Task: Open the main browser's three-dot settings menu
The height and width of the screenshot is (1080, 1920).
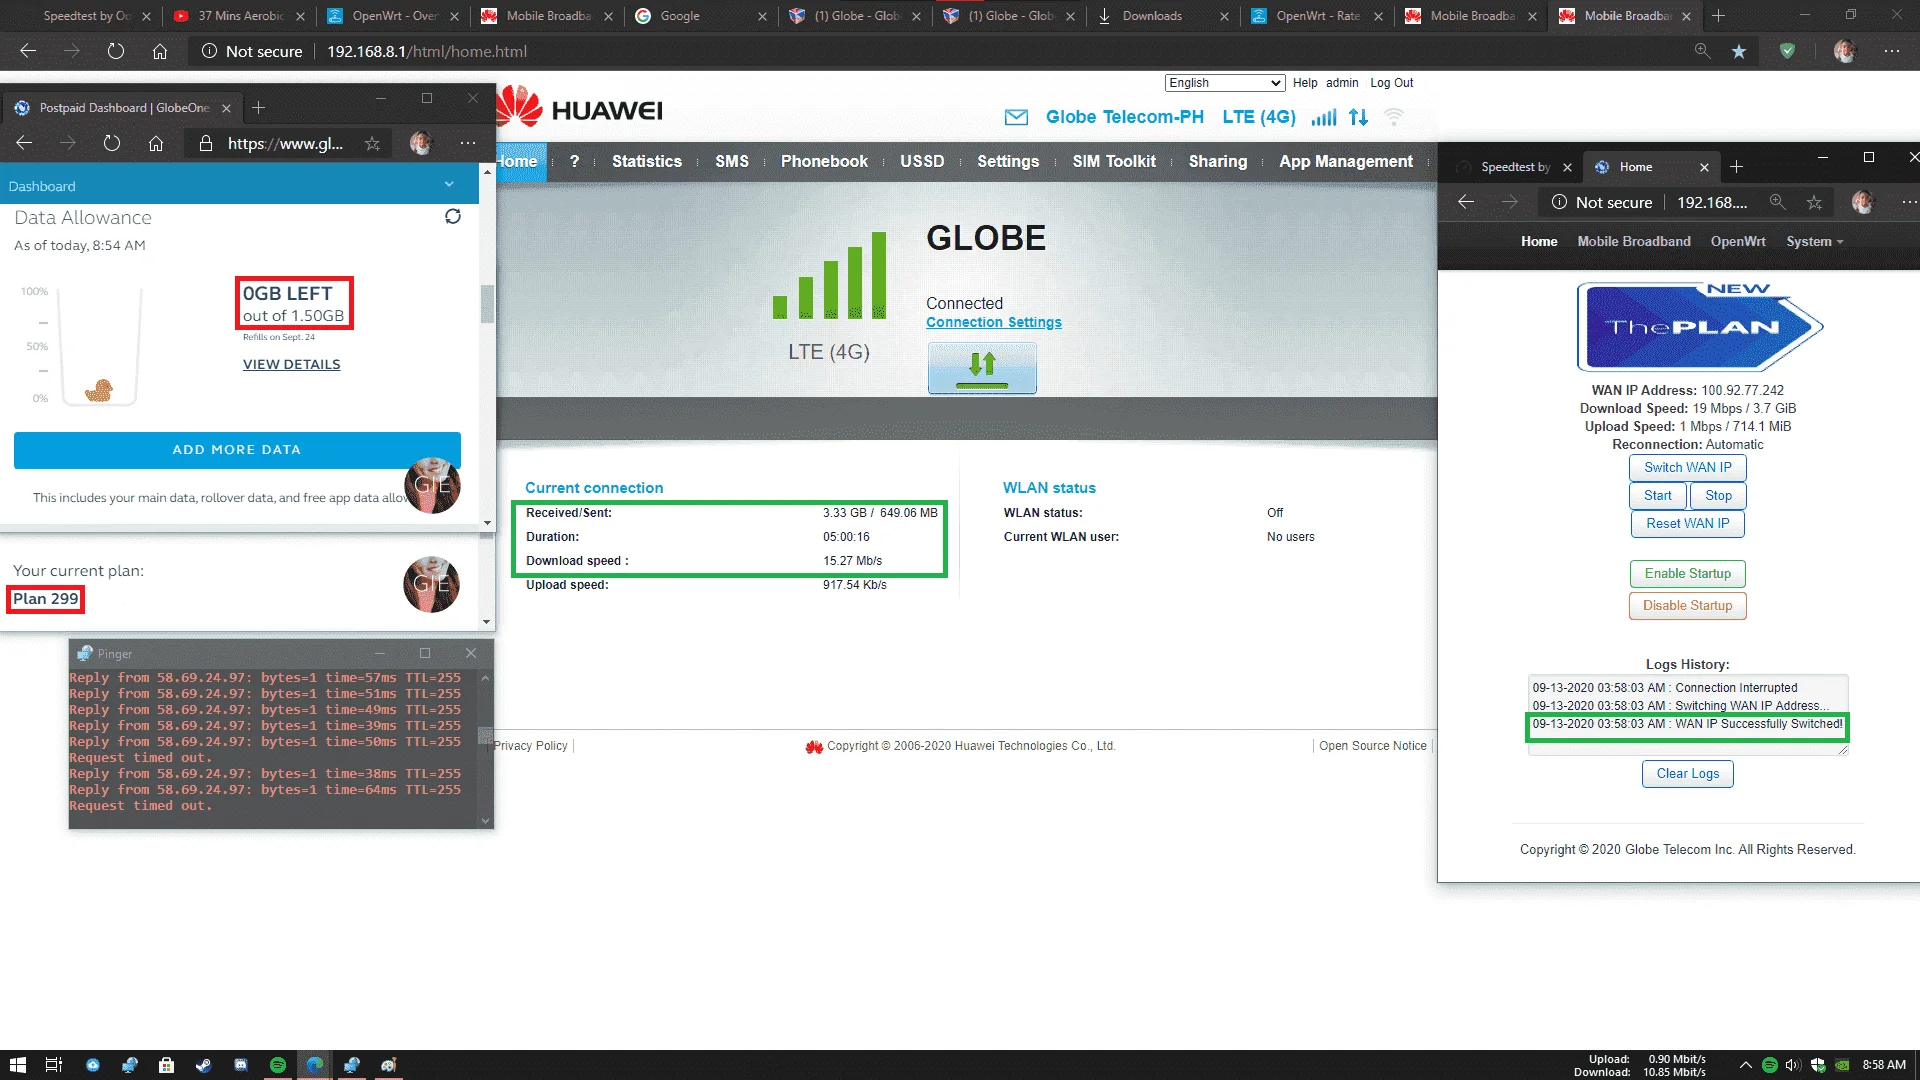Action: [1892, 51]
